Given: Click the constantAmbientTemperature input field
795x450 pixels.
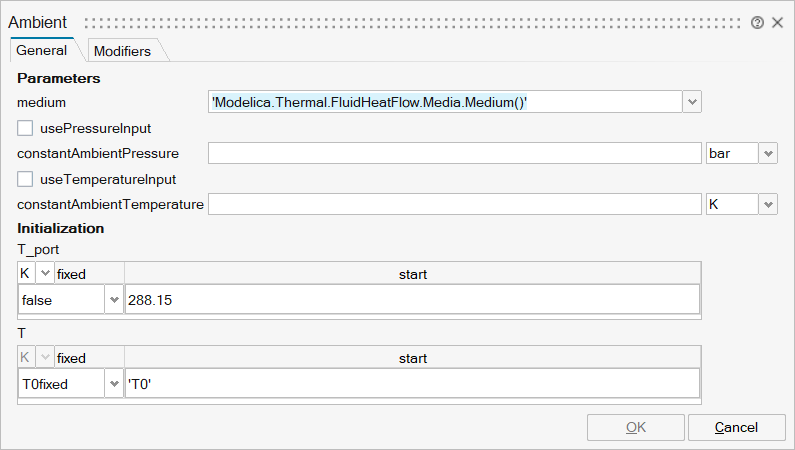Looking at the screenshot, I should (x=454, y=204).
